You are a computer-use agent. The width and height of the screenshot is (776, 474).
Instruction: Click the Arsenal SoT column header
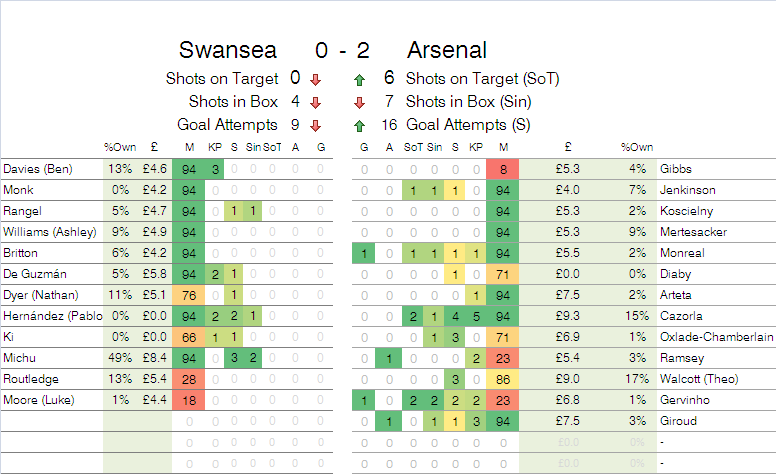tap(411, 148)
